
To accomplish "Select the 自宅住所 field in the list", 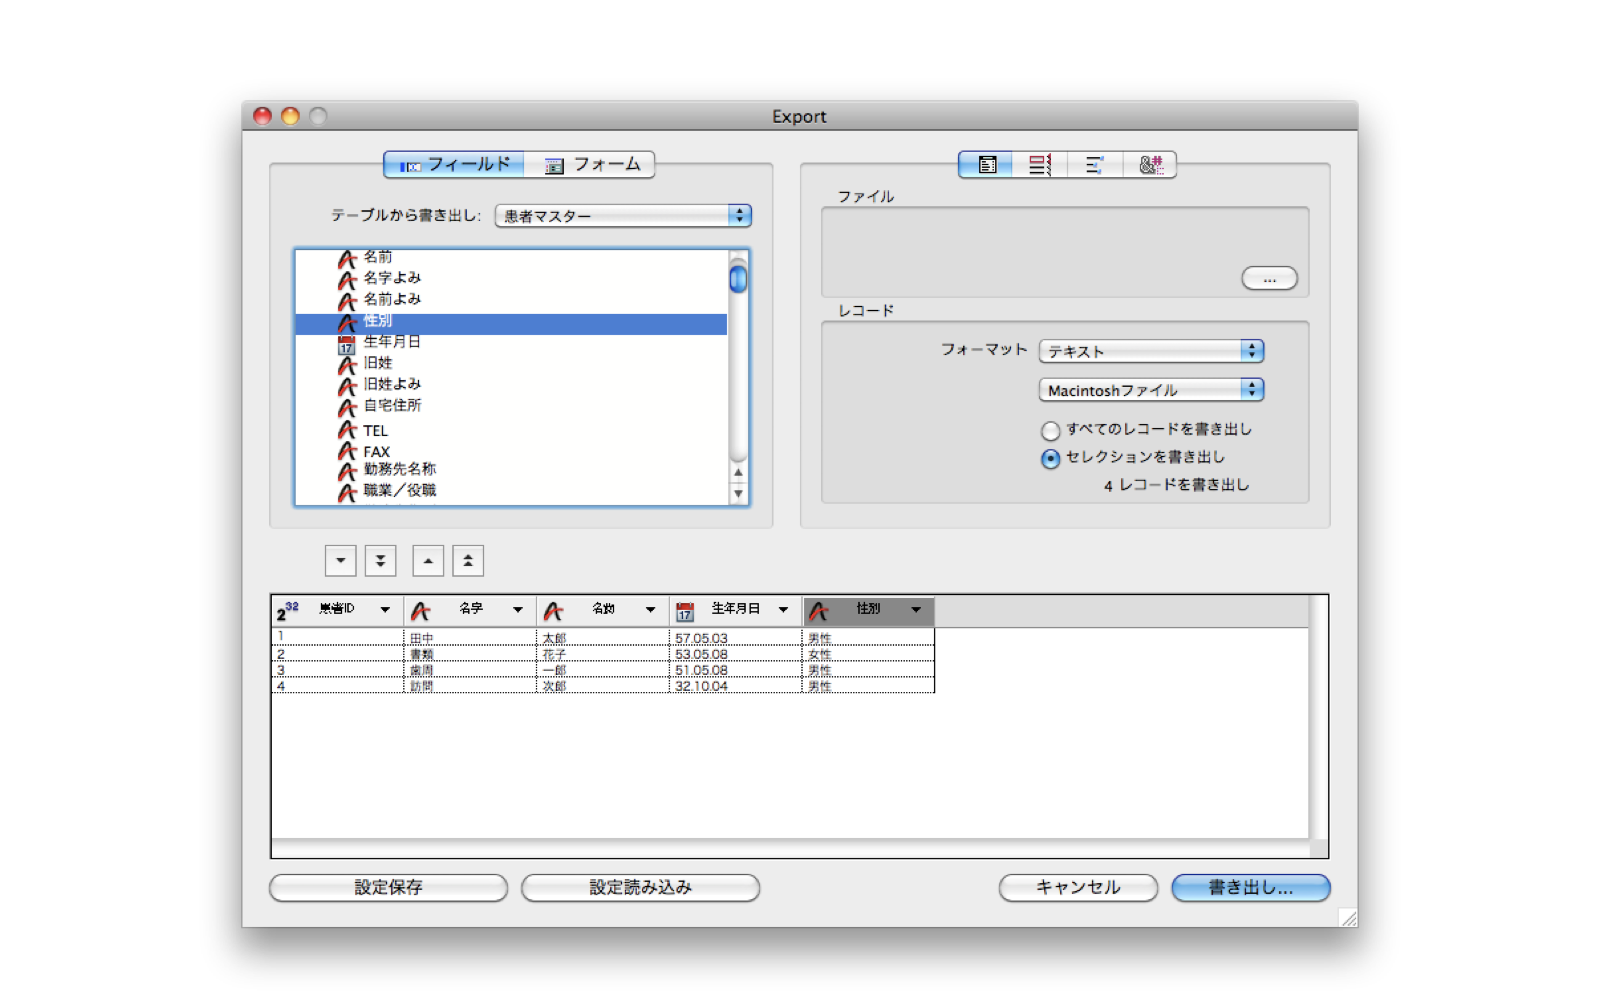I will click(392, 406).
